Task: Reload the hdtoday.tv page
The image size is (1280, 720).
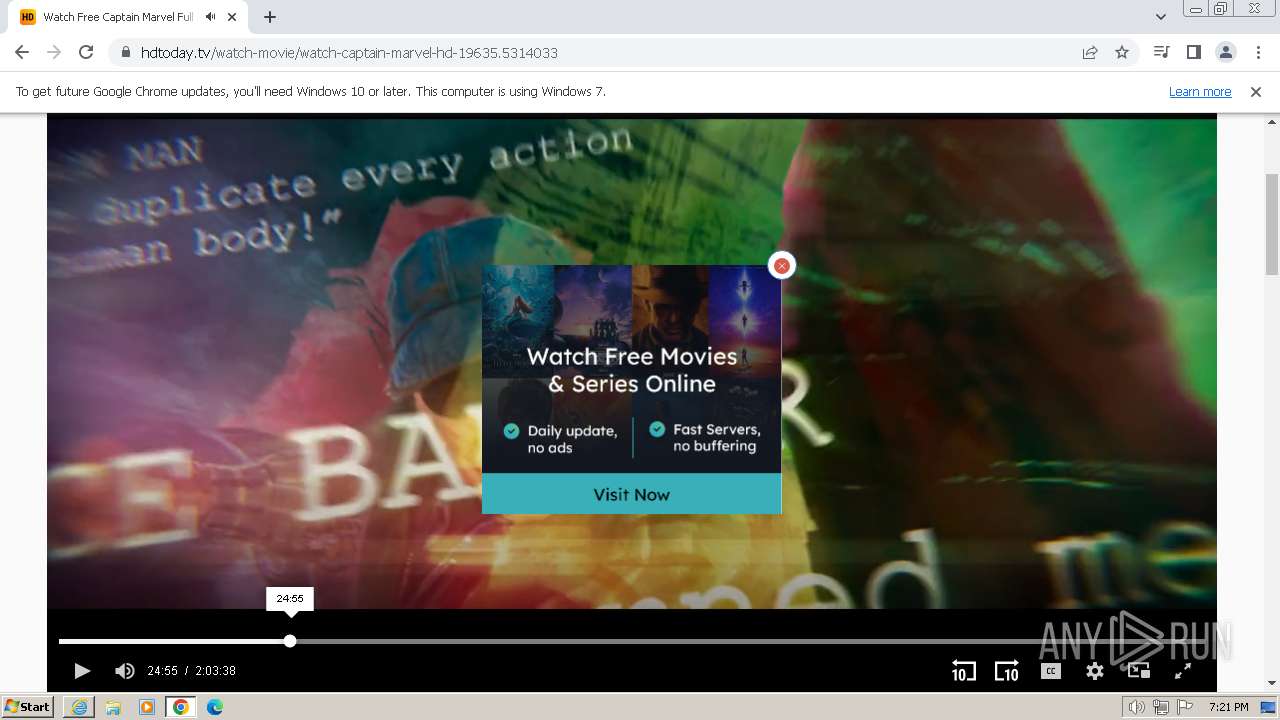Action: click(x=86, y=52)
